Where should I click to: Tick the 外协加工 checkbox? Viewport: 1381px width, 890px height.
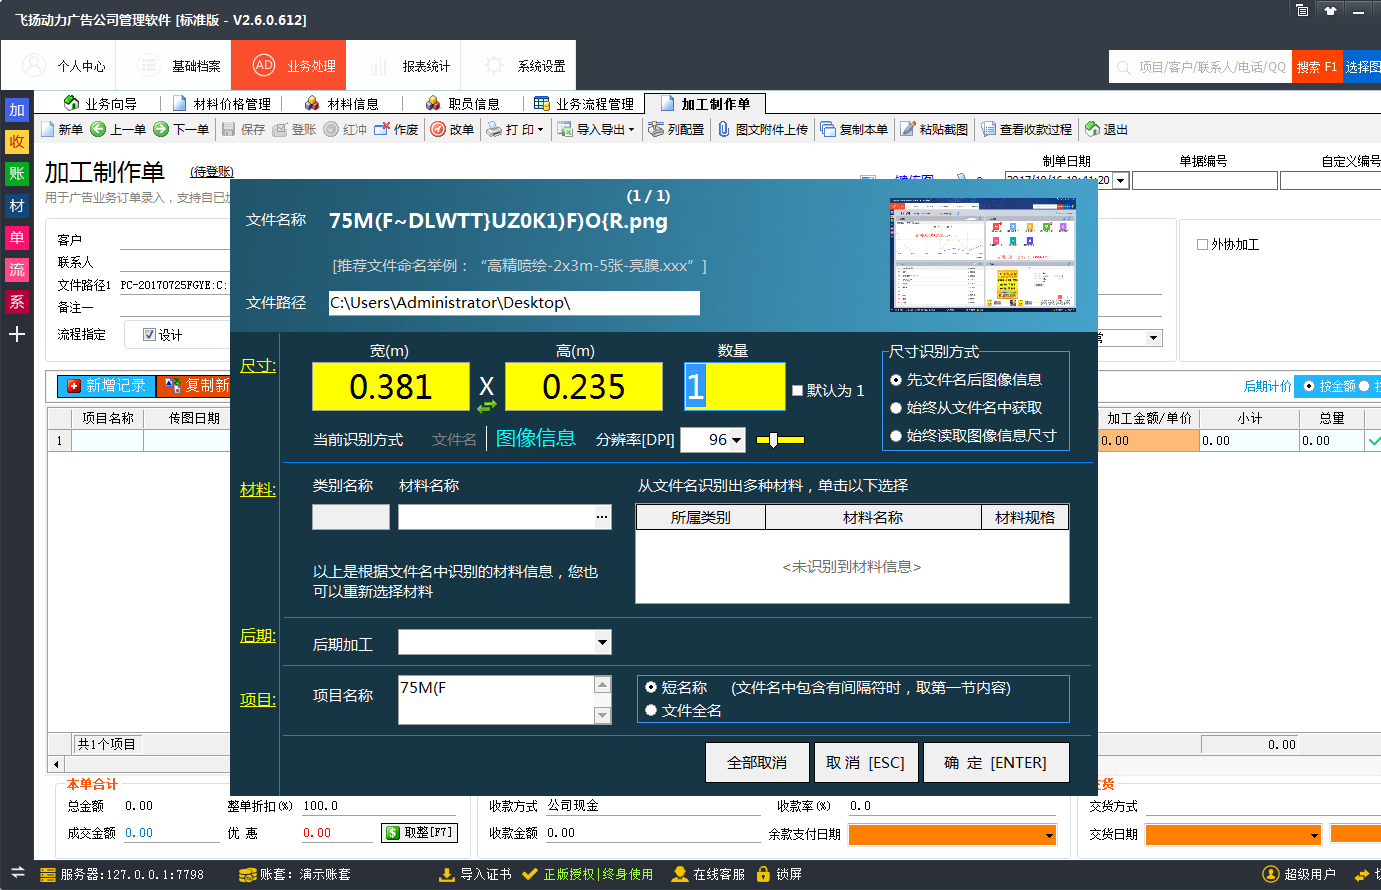click(1202, 245)
